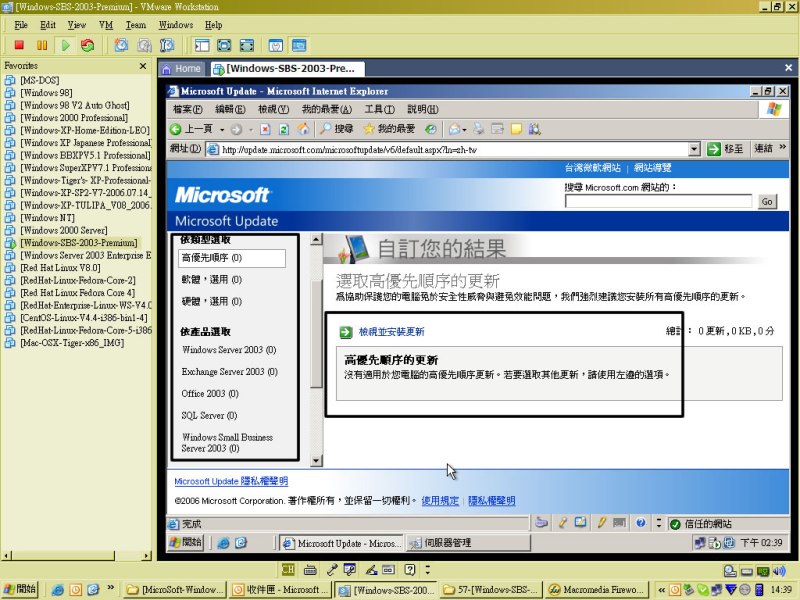Screen dimensions: 800x600
Task: Select [Mac-OSX-Tiger-x86_IMG] in Favorites
Action: [72, 343]
